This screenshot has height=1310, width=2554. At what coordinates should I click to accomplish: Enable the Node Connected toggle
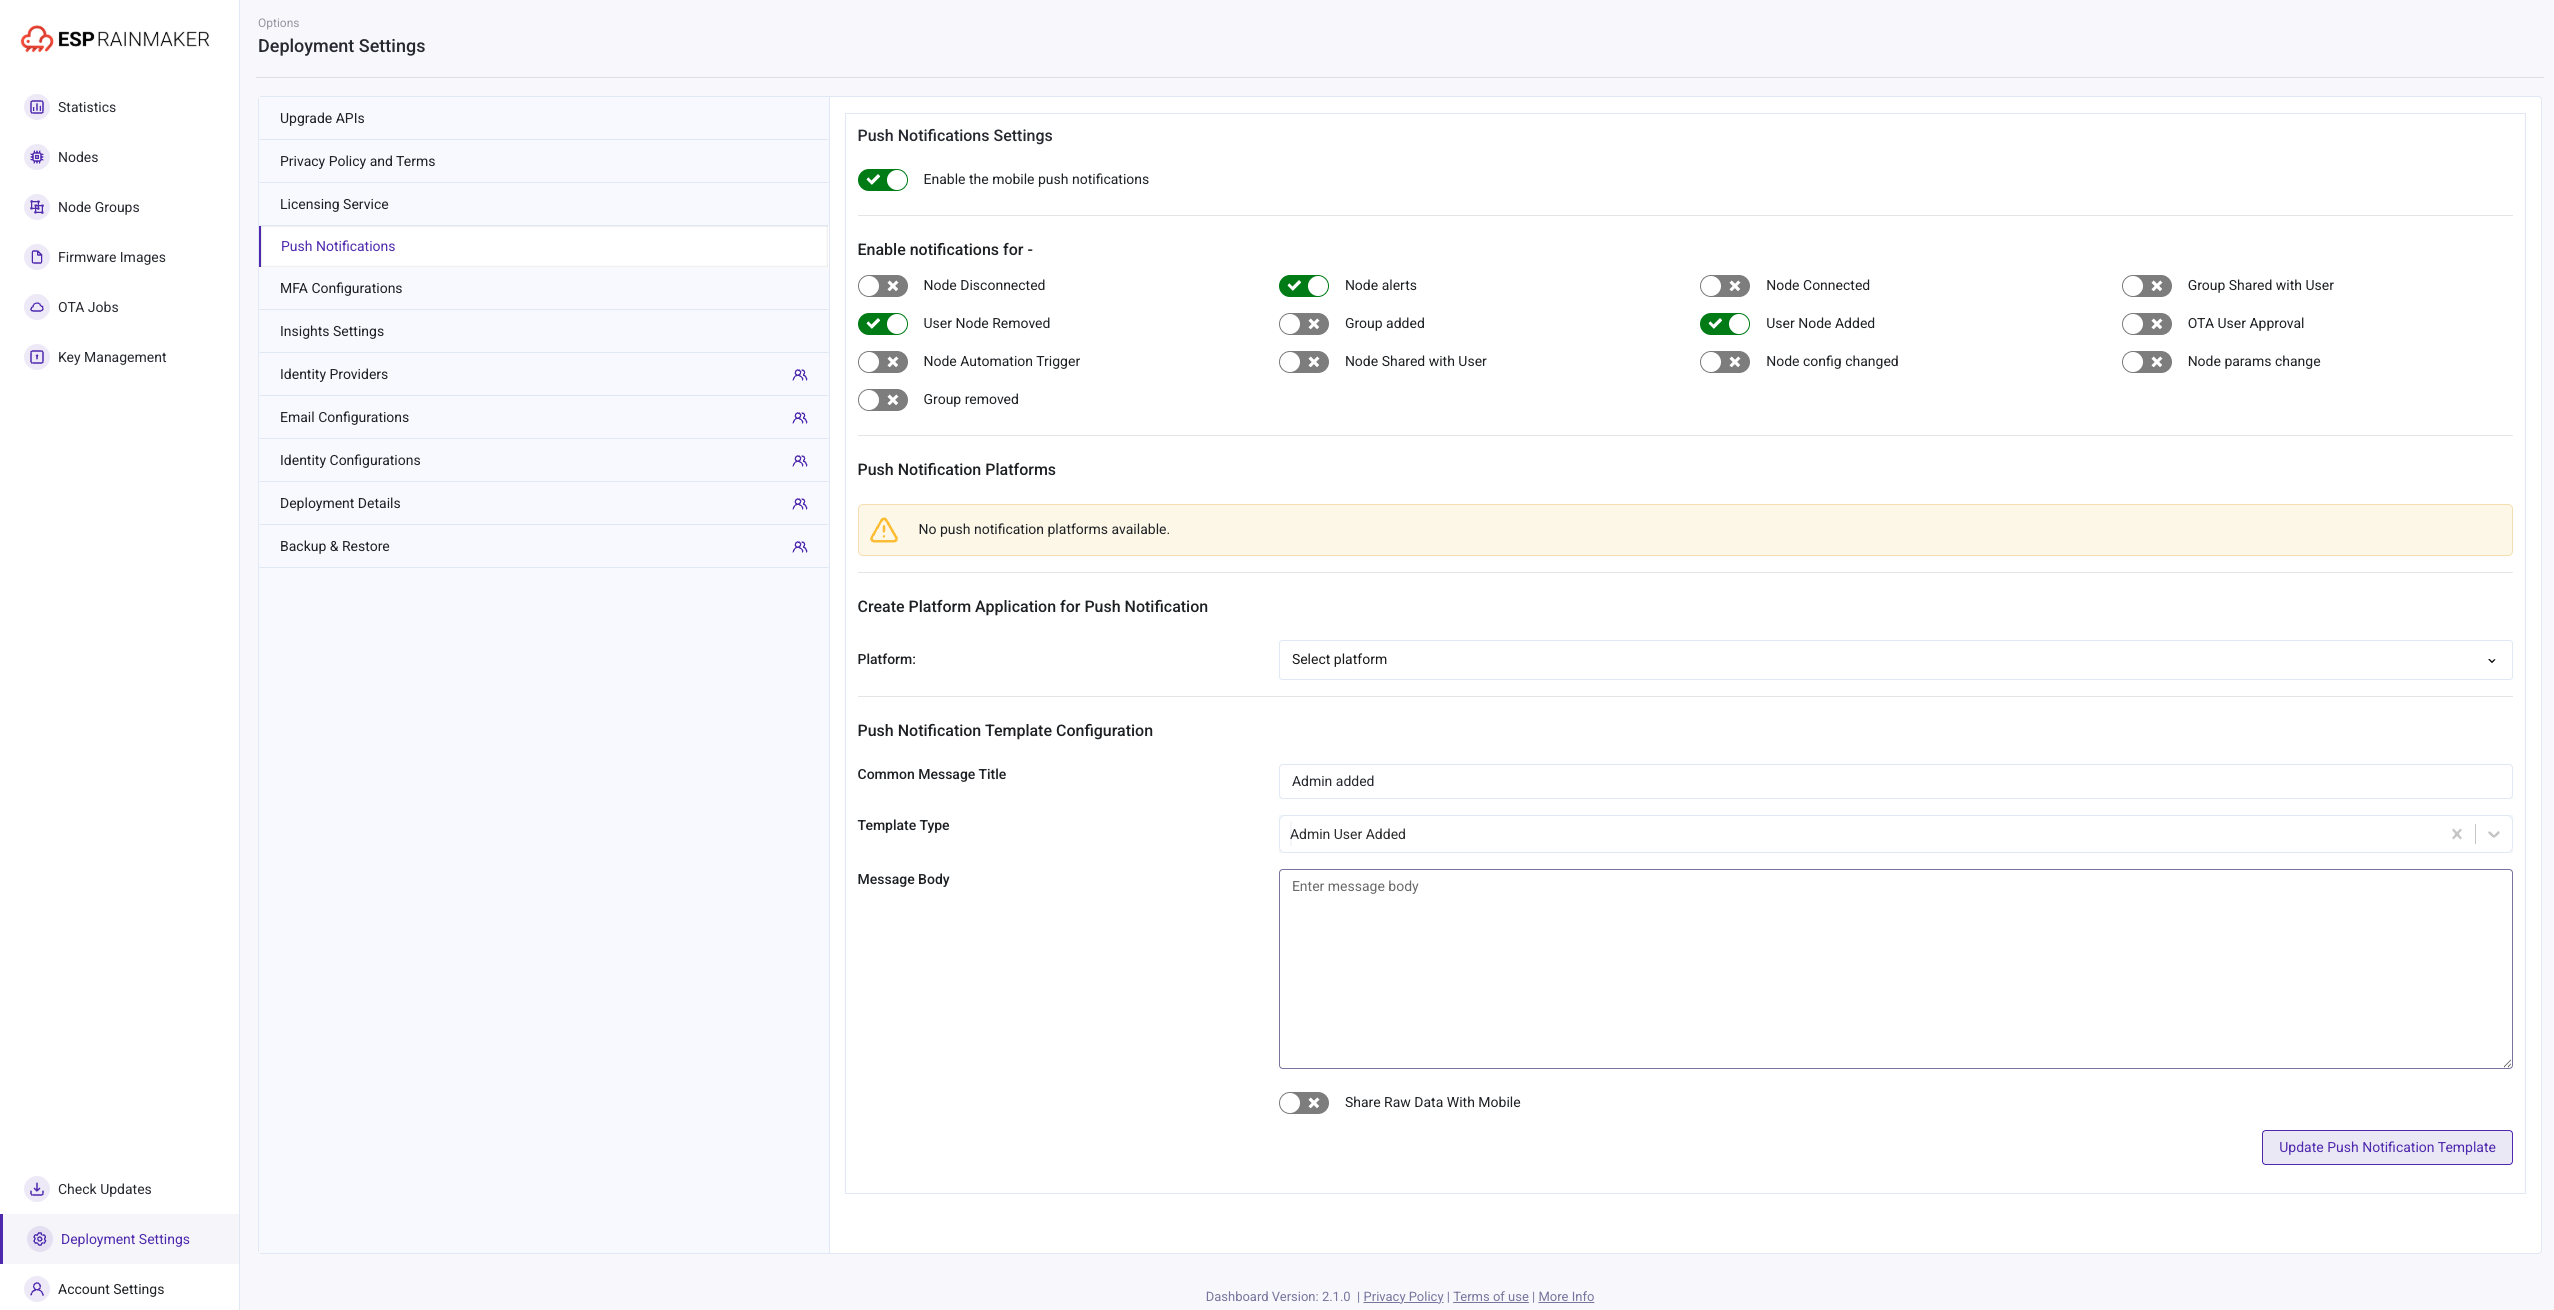point(1725,286)
